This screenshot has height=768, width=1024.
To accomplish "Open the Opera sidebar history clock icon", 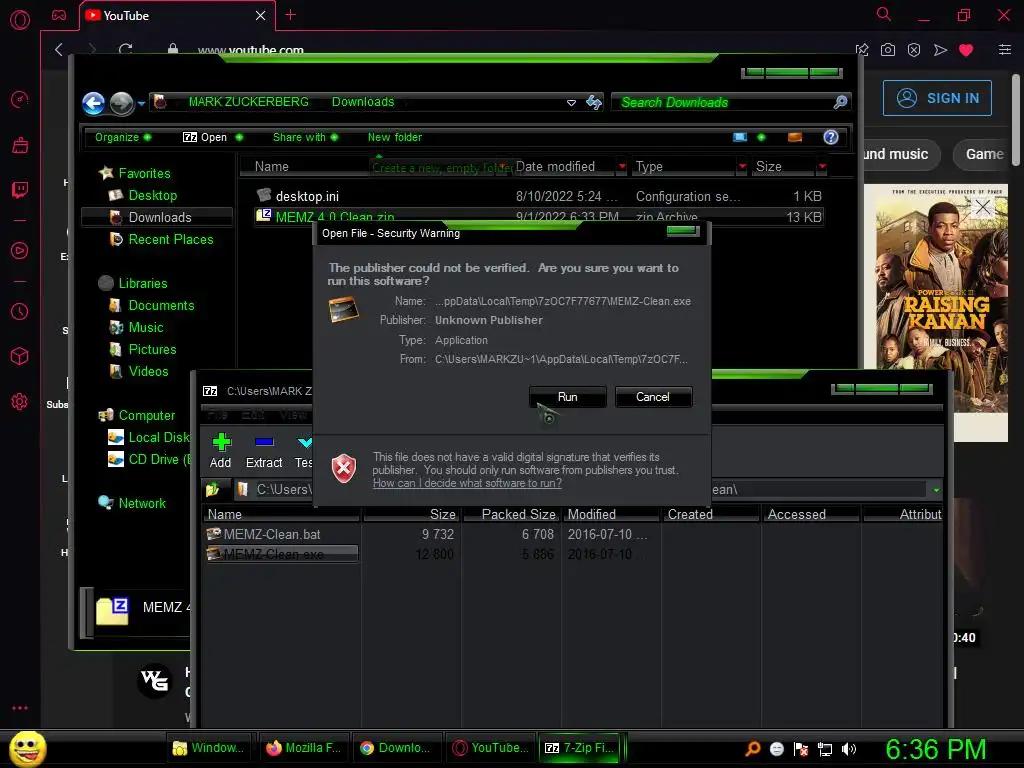I will tap(20, 312).
